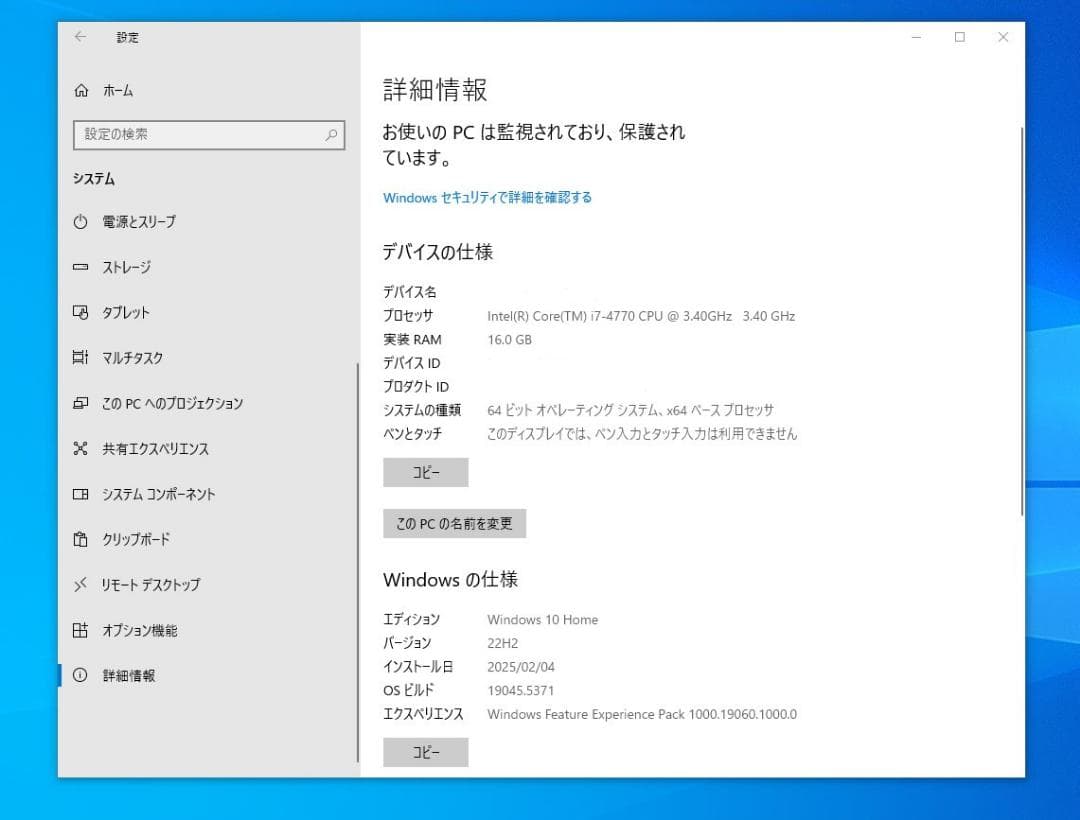This screenshot has width=1080, height=820.
Task: Click the タブレット tablet icon
Action: (81, 312)
